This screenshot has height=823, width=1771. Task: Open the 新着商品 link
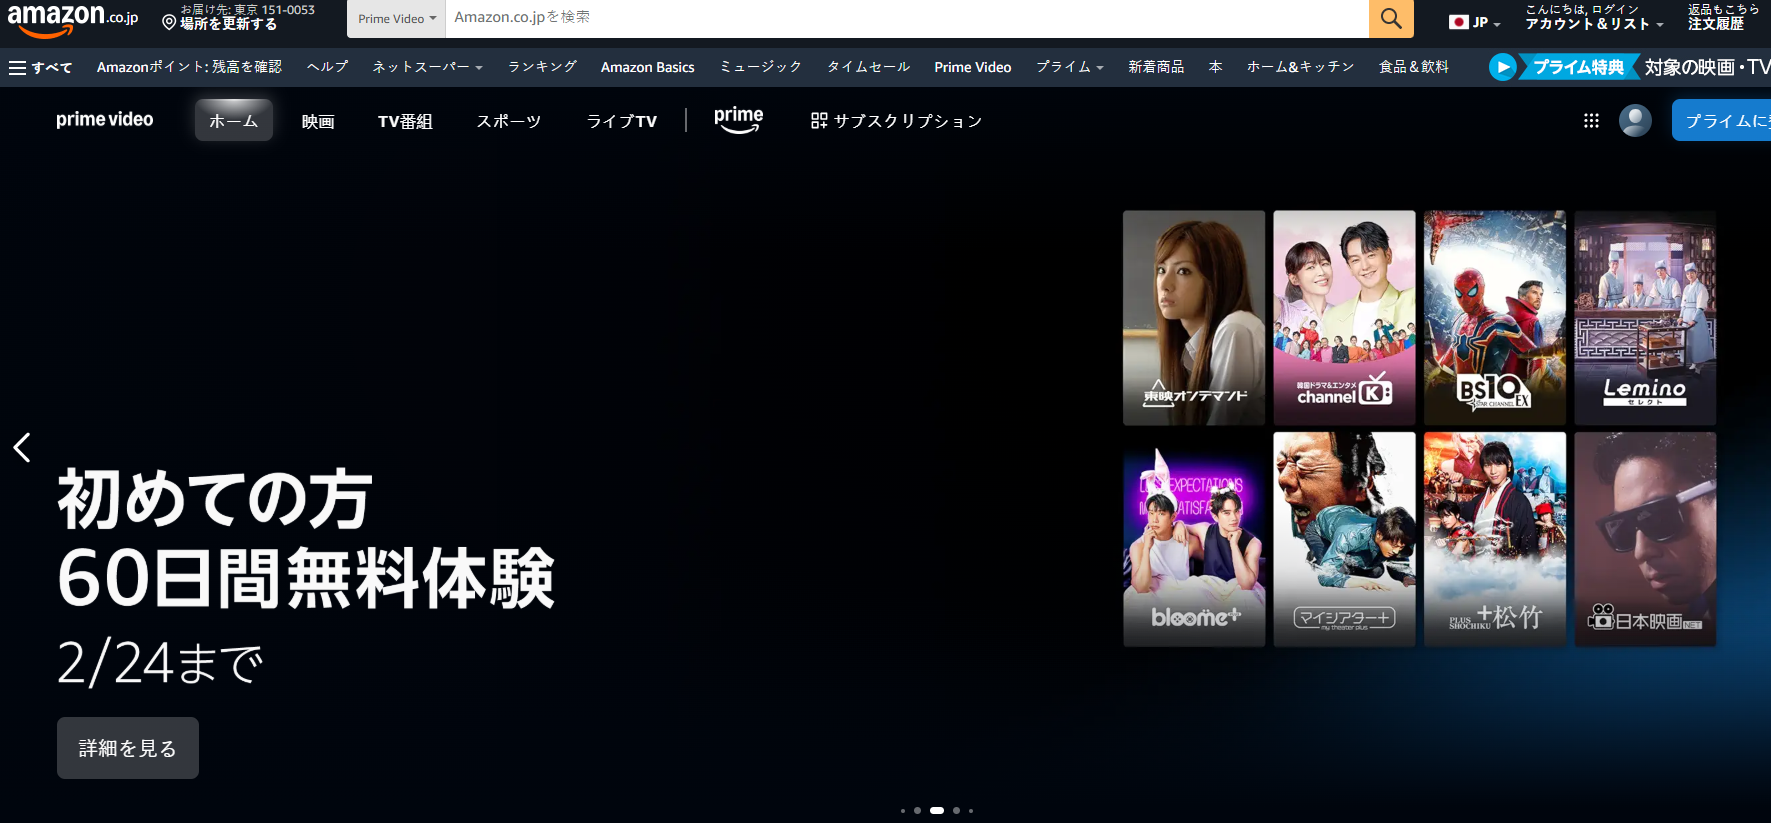(1156, 67)
